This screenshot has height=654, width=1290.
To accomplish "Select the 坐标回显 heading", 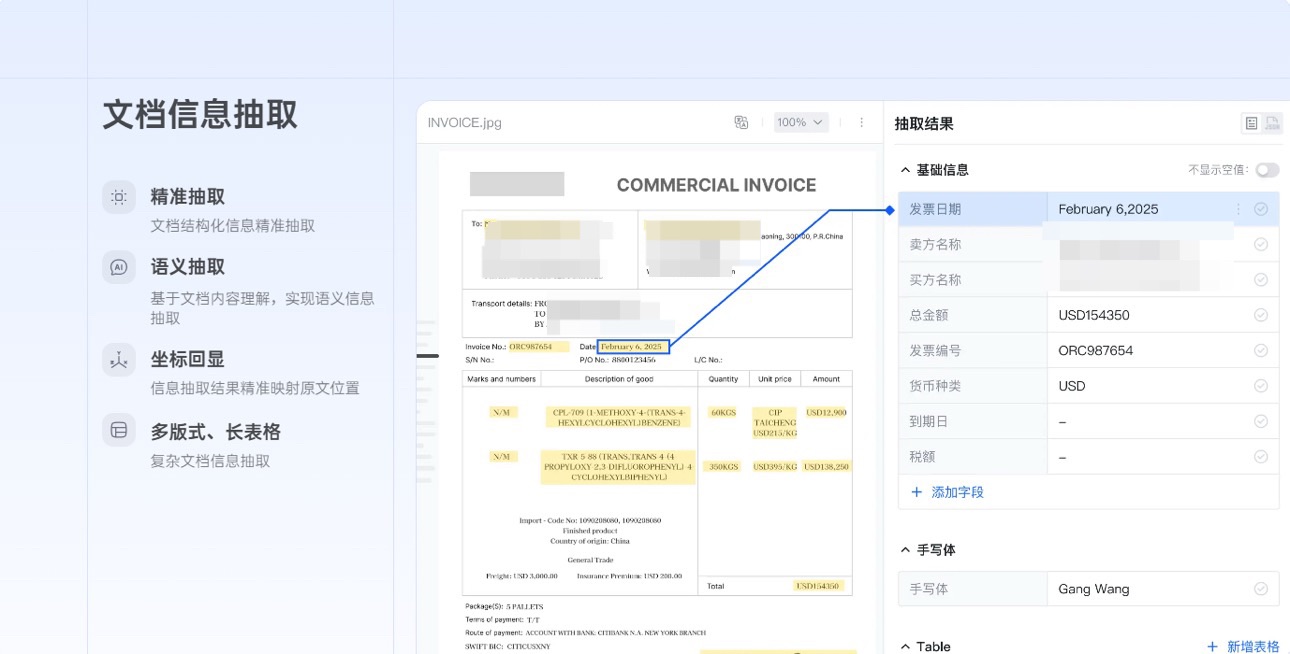I will pyautogui.click(x=188, y=360).
